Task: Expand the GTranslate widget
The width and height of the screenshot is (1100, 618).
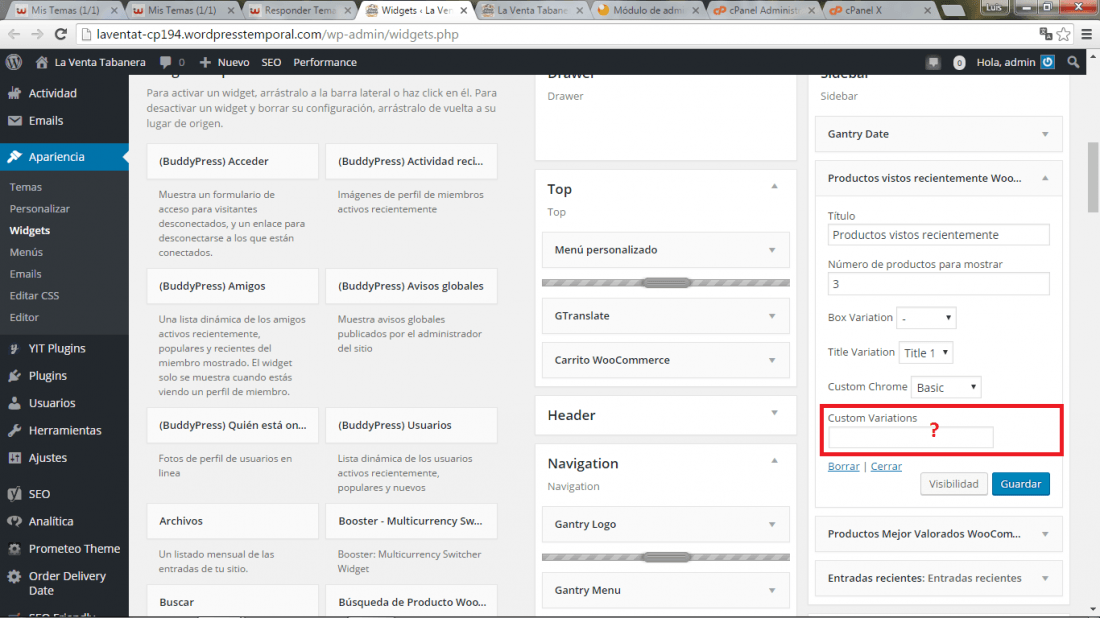Action: (x=772, y=316)
